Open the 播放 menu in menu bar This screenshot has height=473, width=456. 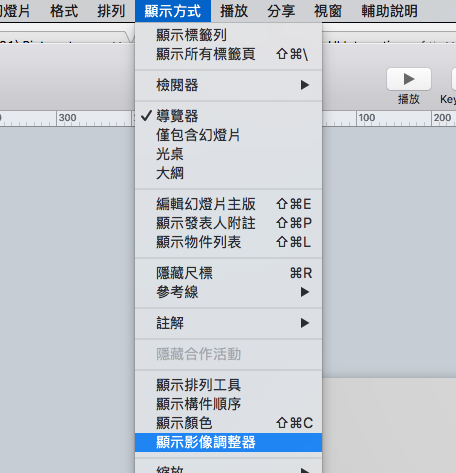(x=234, y=11)
